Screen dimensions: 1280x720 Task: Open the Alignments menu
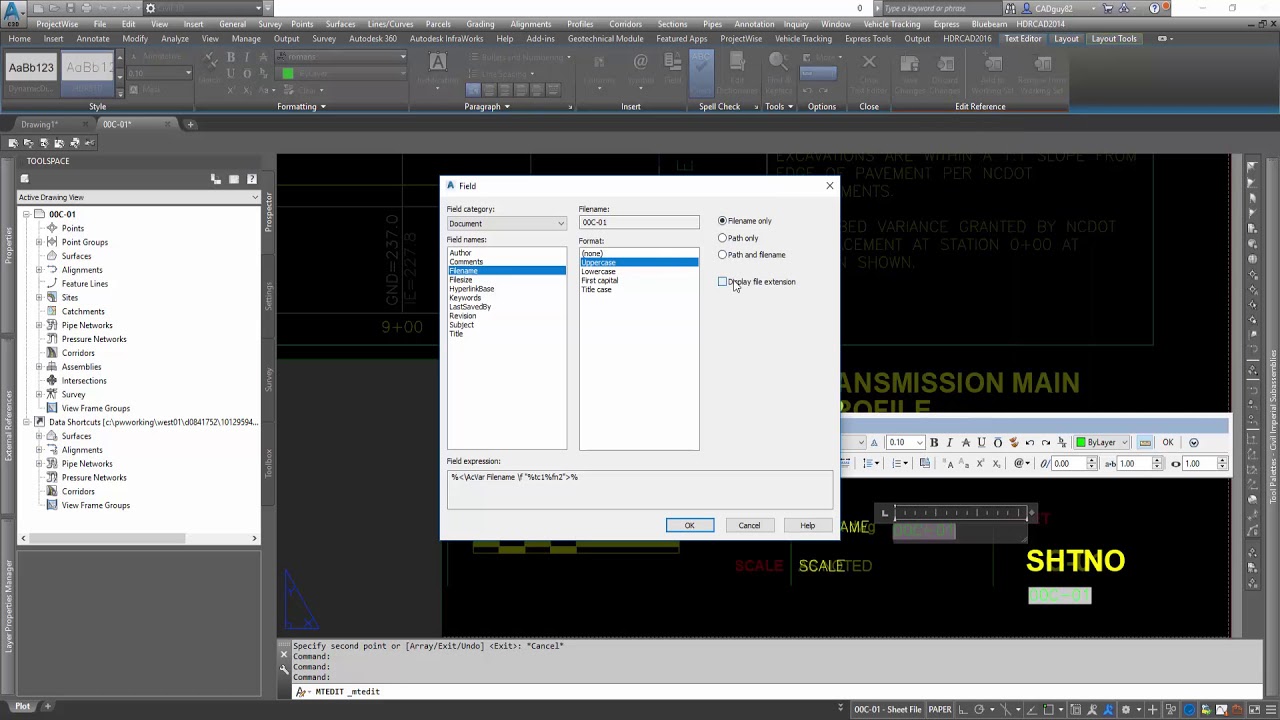pyautogui.click(x=530, y=24)
